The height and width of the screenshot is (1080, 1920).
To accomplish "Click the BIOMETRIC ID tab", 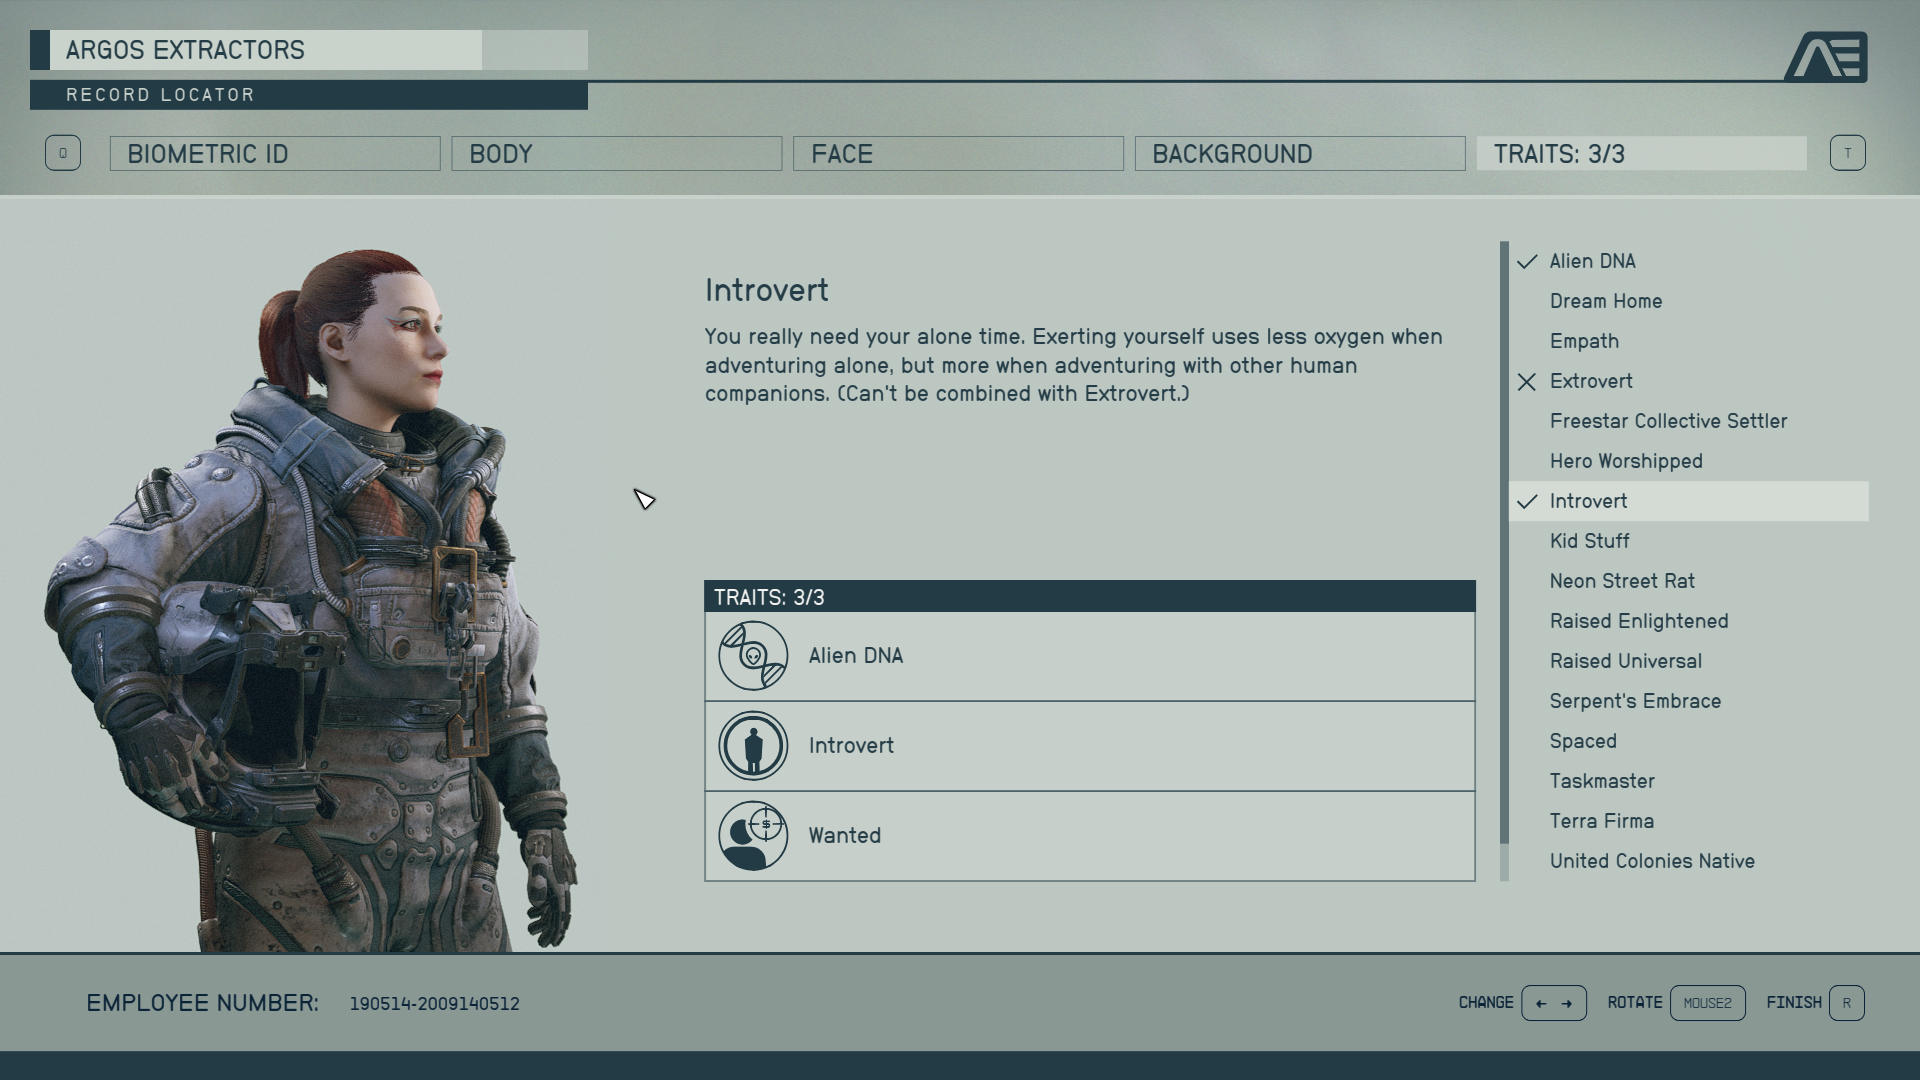I will click(276, 153).
